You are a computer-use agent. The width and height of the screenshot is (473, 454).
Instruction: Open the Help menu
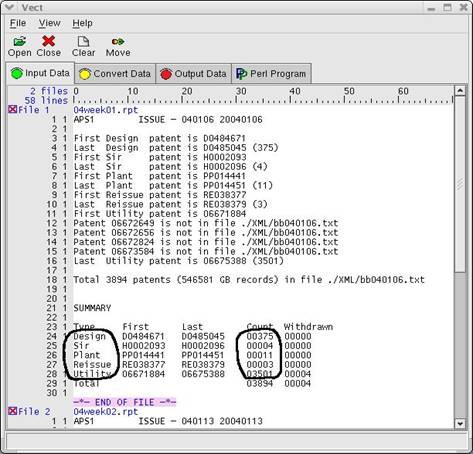82,23
